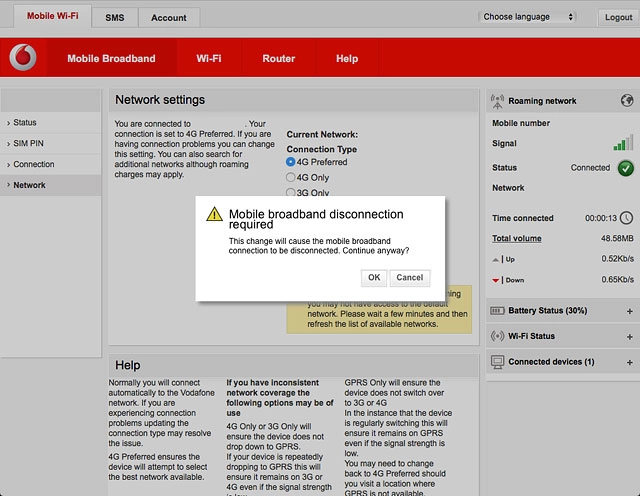The image size is (640, 496).
Task: Click the 00:00:13 time connected value
Action: (601, 218)
